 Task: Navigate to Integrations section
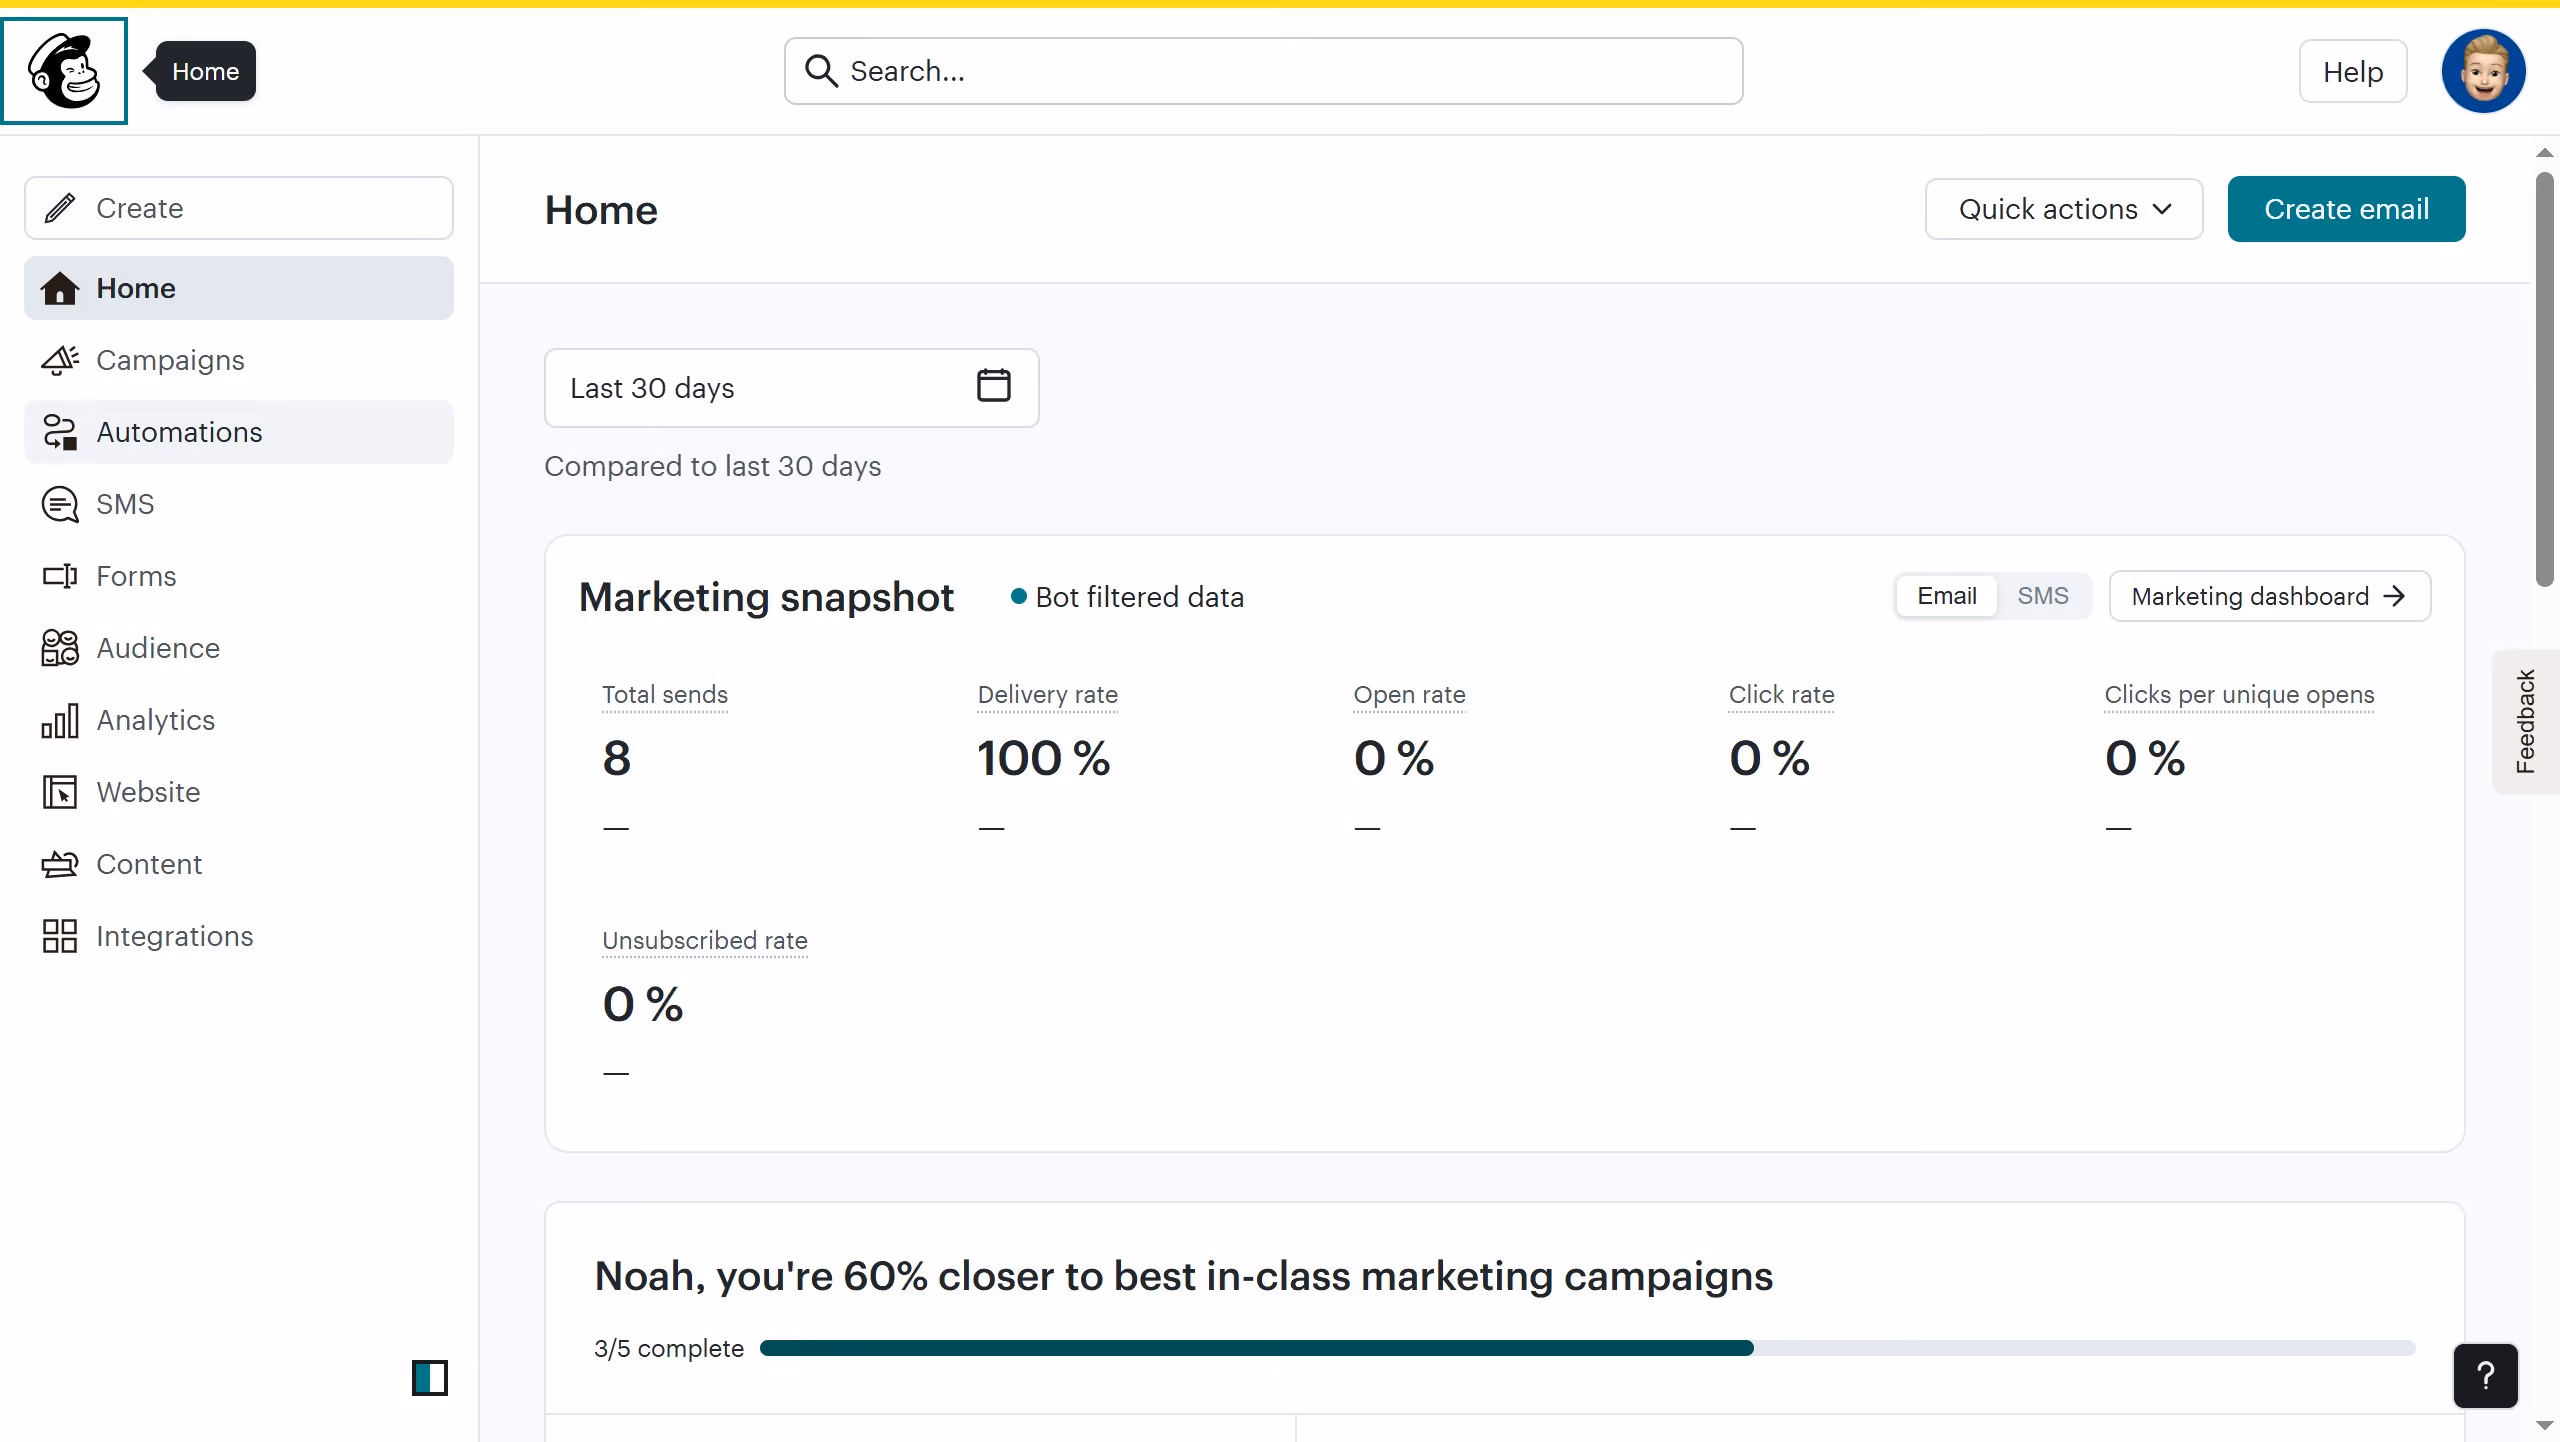point(239,936)
